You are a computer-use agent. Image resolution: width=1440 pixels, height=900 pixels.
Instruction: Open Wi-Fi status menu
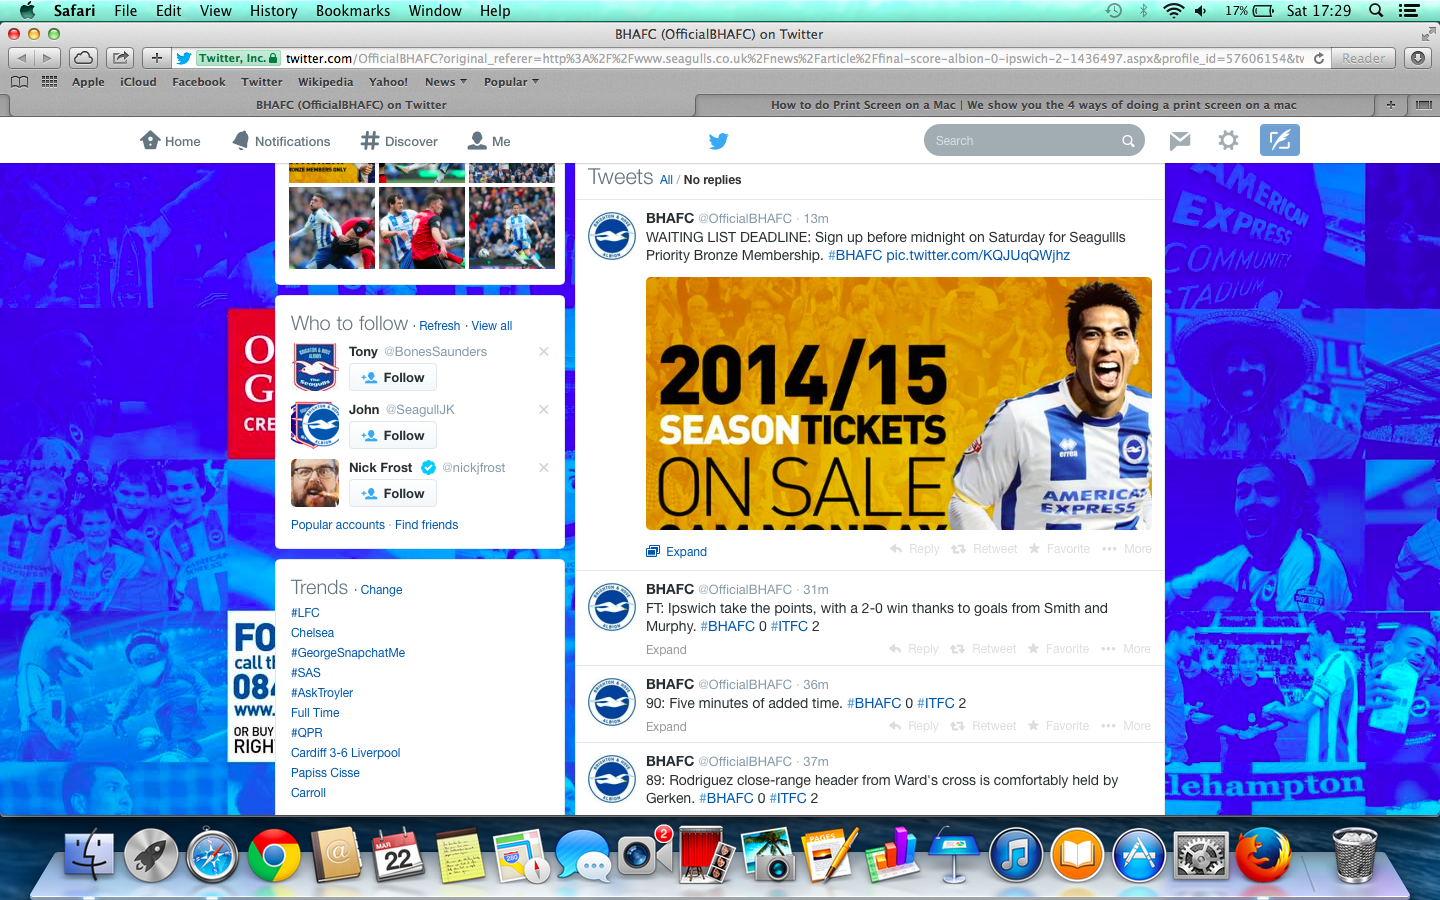tap(1173, 11)
